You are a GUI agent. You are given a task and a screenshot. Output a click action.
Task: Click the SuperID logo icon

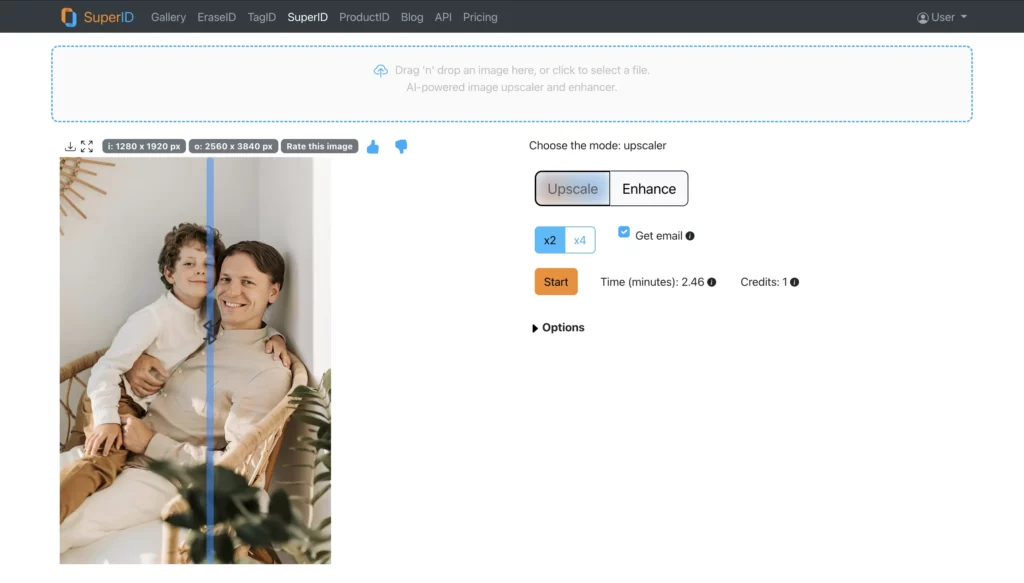coord(69,16)
